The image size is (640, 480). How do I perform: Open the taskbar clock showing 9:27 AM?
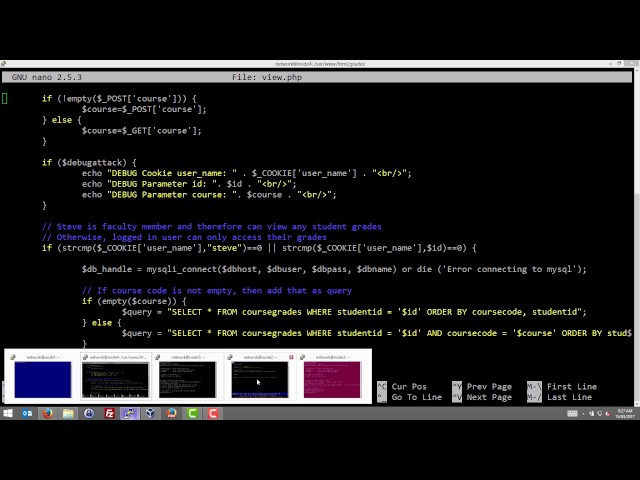(625, 413)
